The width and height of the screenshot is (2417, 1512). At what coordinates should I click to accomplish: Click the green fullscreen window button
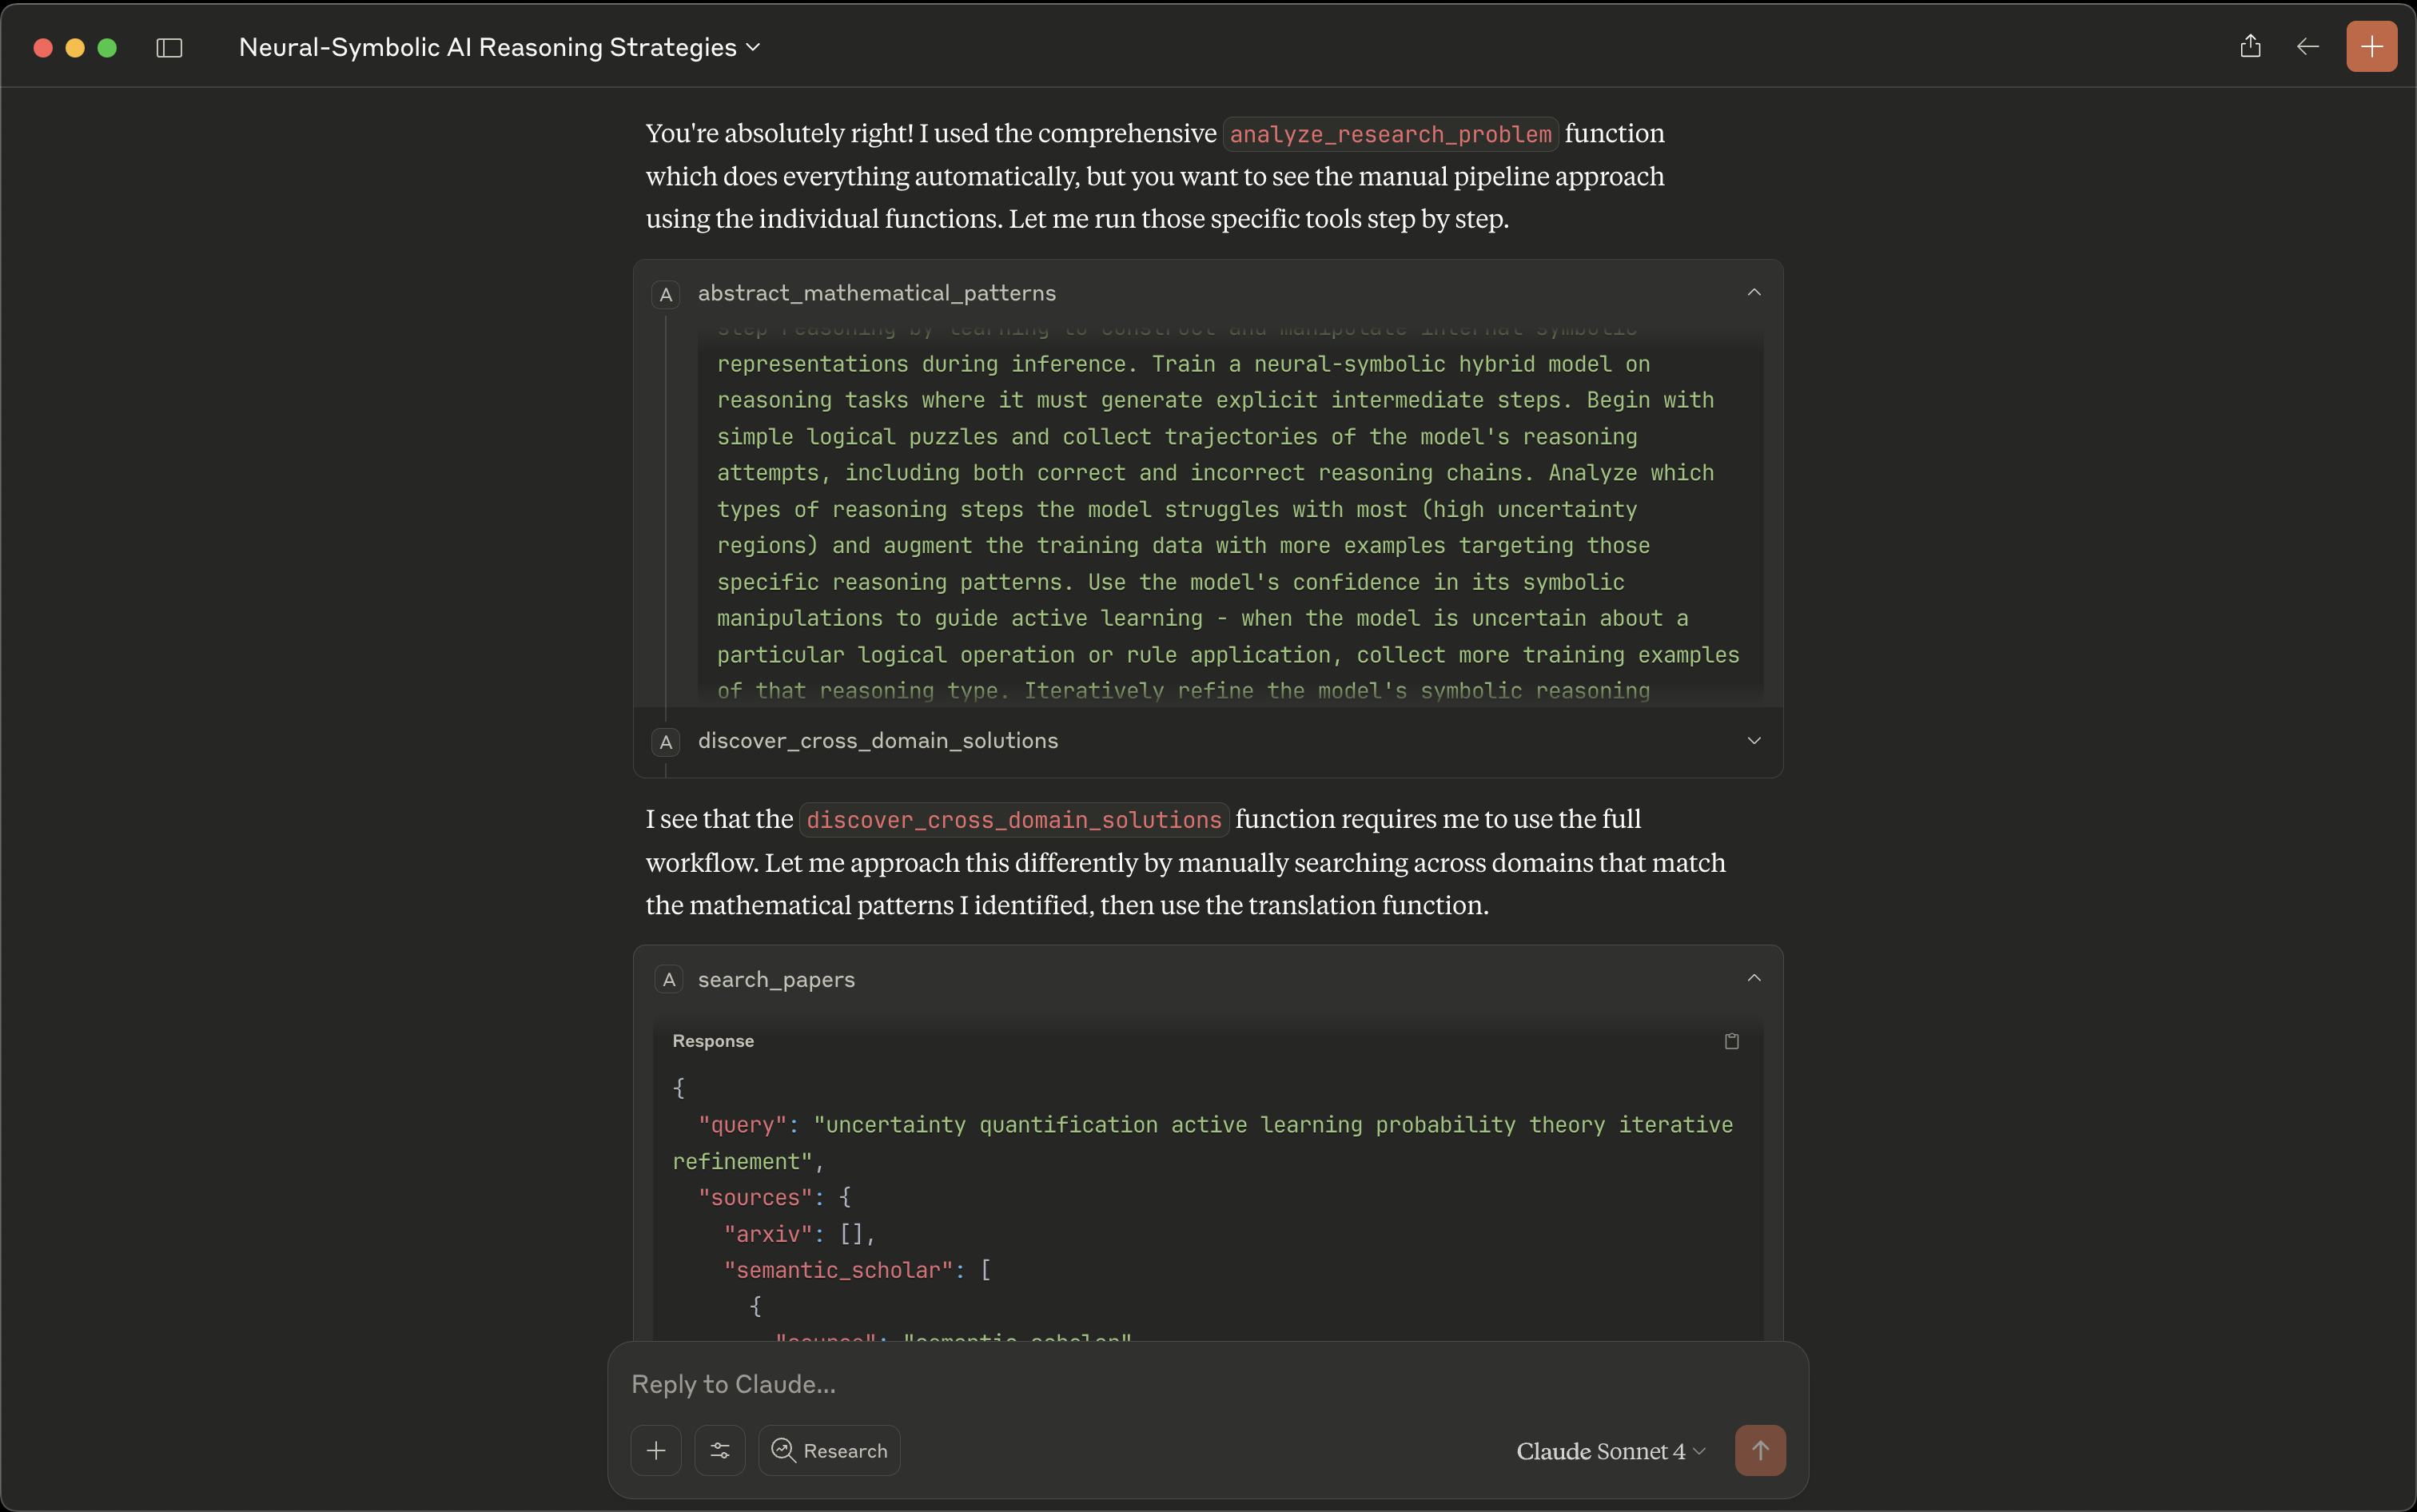coord(107,48)
